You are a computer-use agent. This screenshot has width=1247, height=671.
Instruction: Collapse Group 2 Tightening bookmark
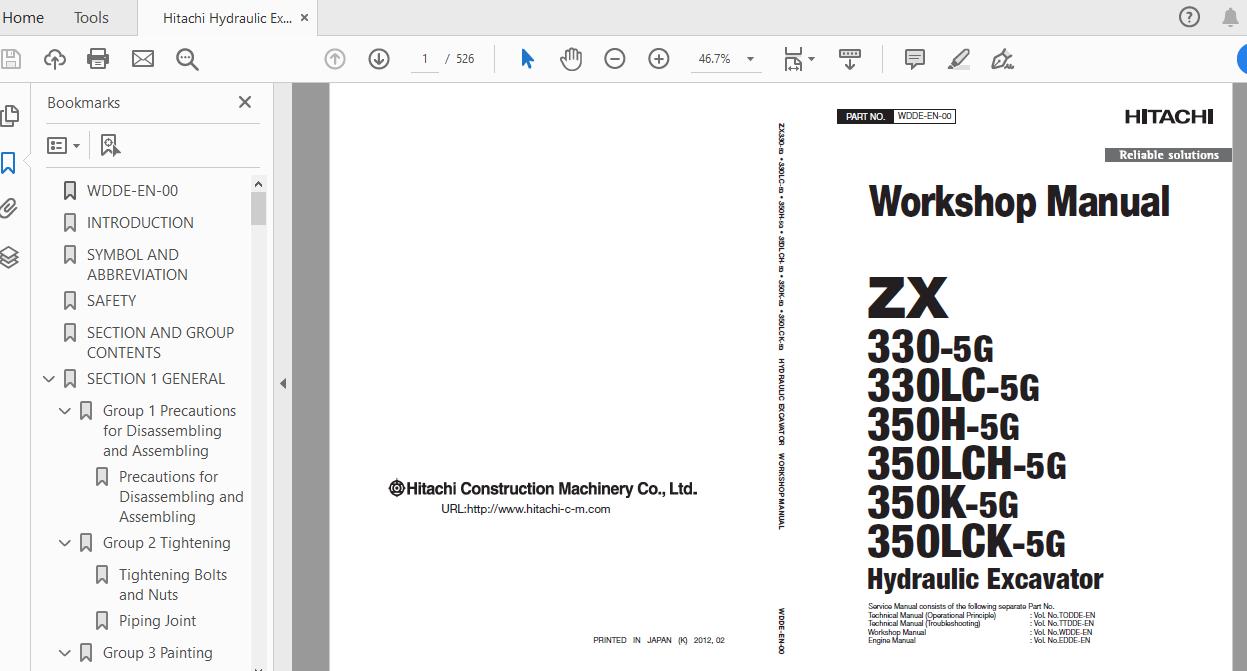tap(65, 543)
